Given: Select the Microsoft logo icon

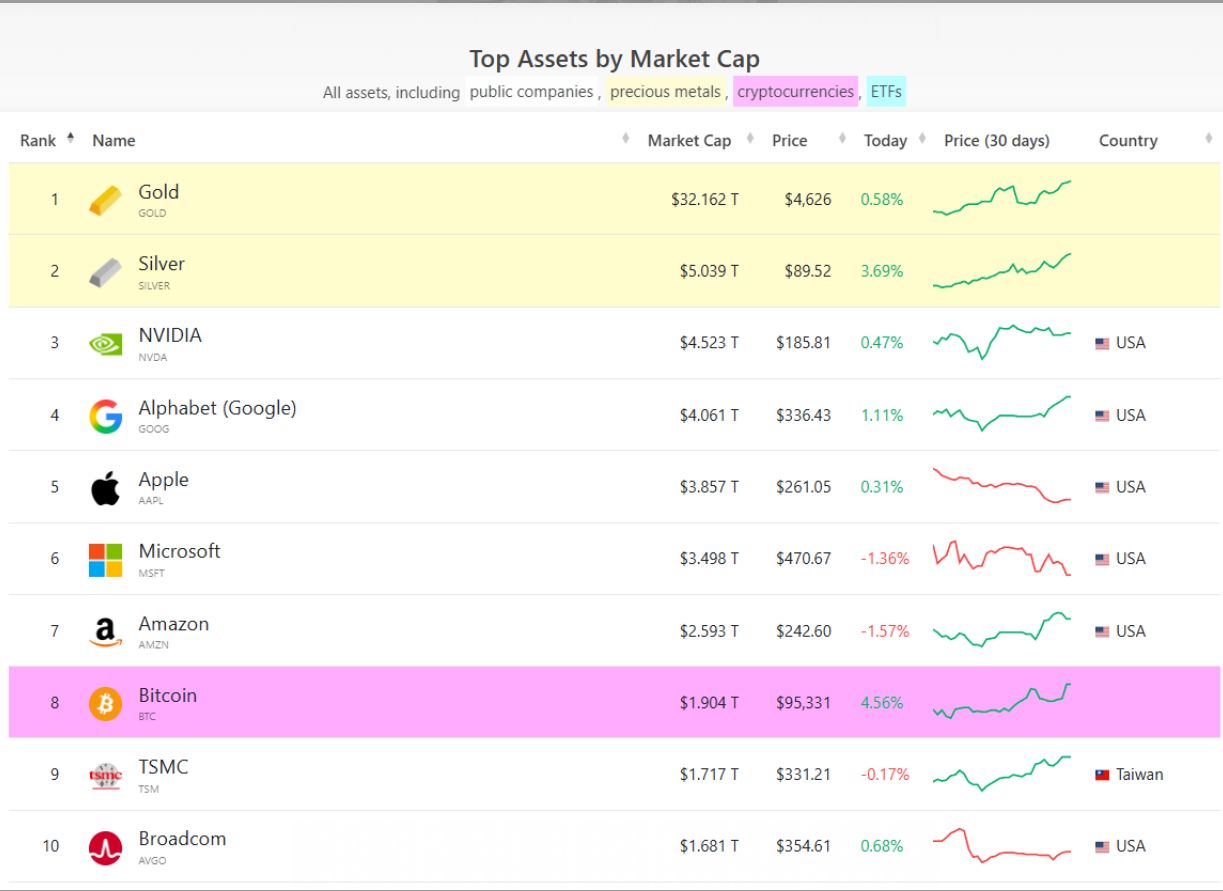Looking at the screenshot, I should pos(105,560).
